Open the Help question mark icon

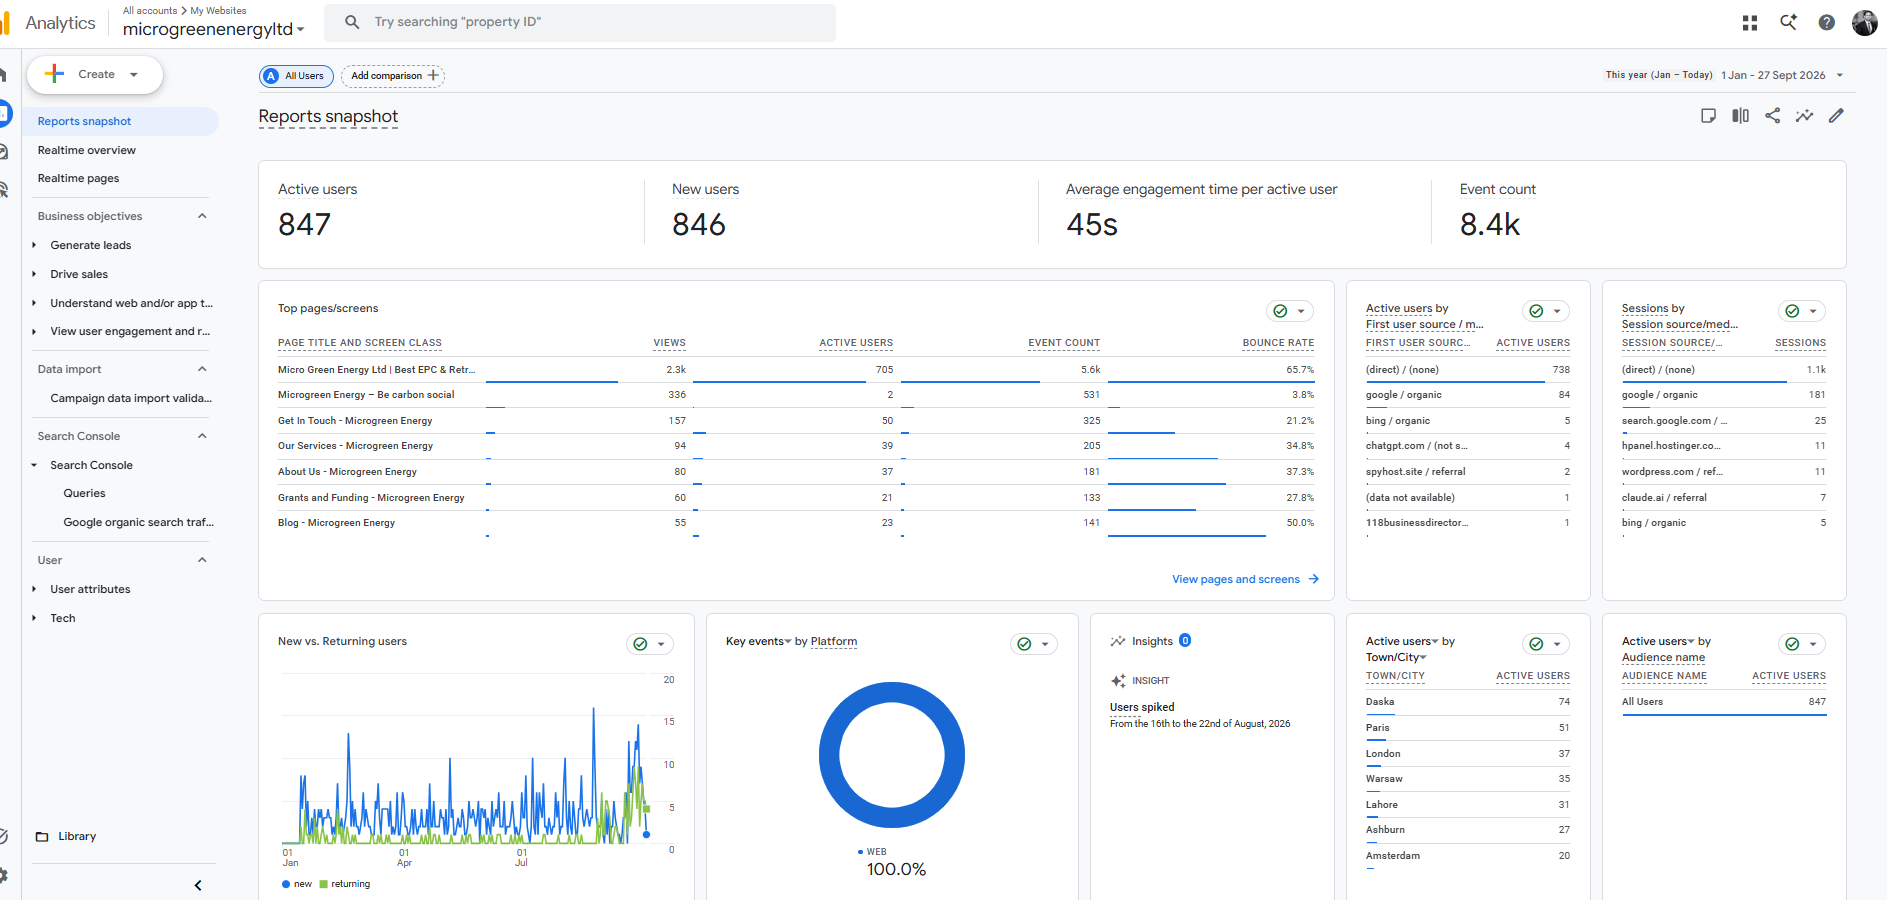(1827, 22)
